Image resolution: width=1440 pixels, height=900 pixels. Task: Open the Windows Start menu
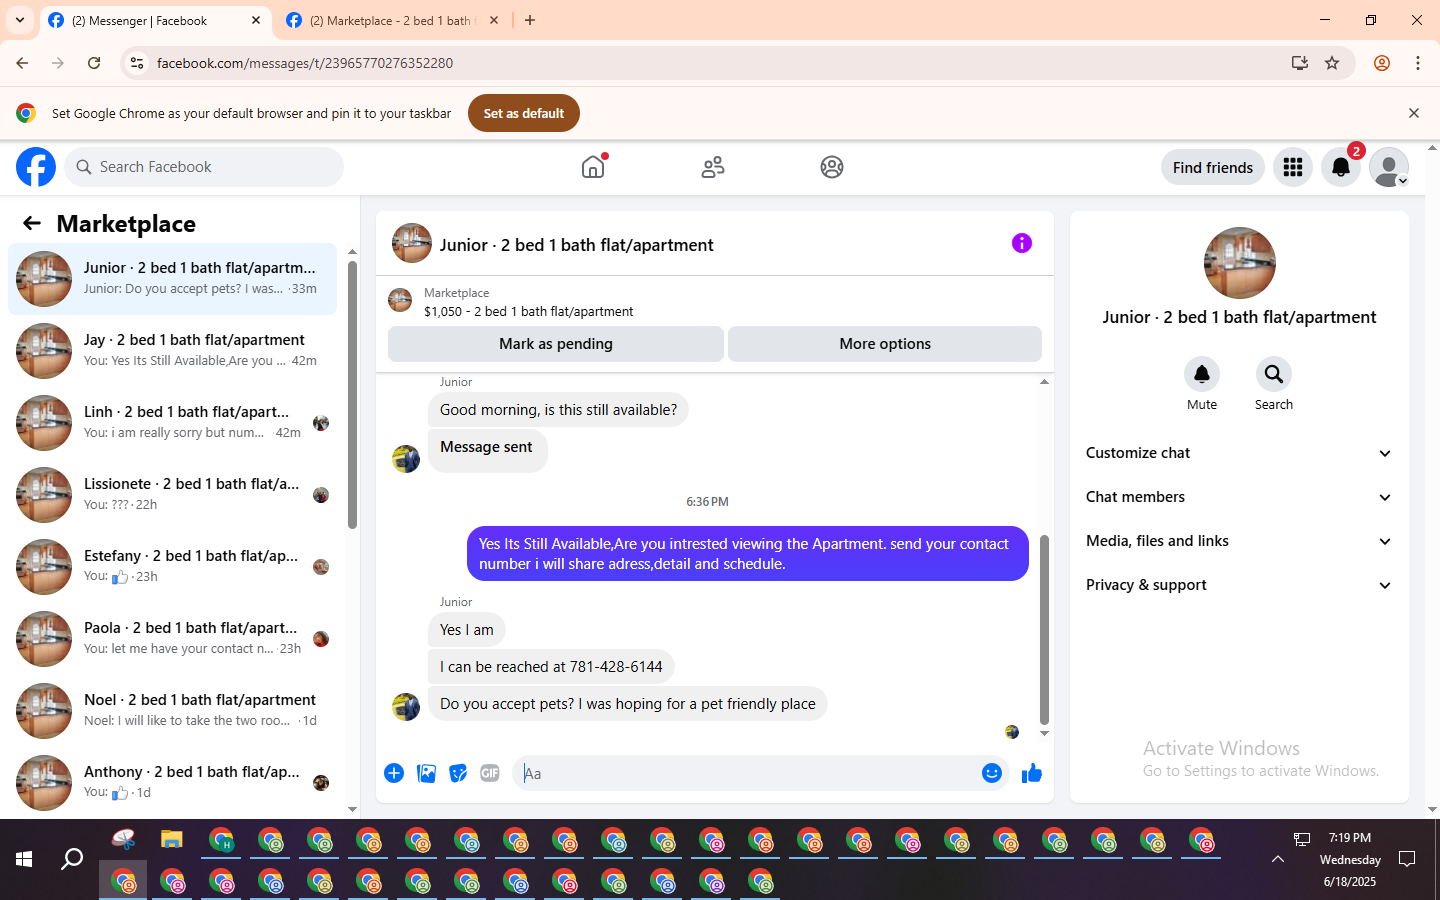click(x=24, y=859)
